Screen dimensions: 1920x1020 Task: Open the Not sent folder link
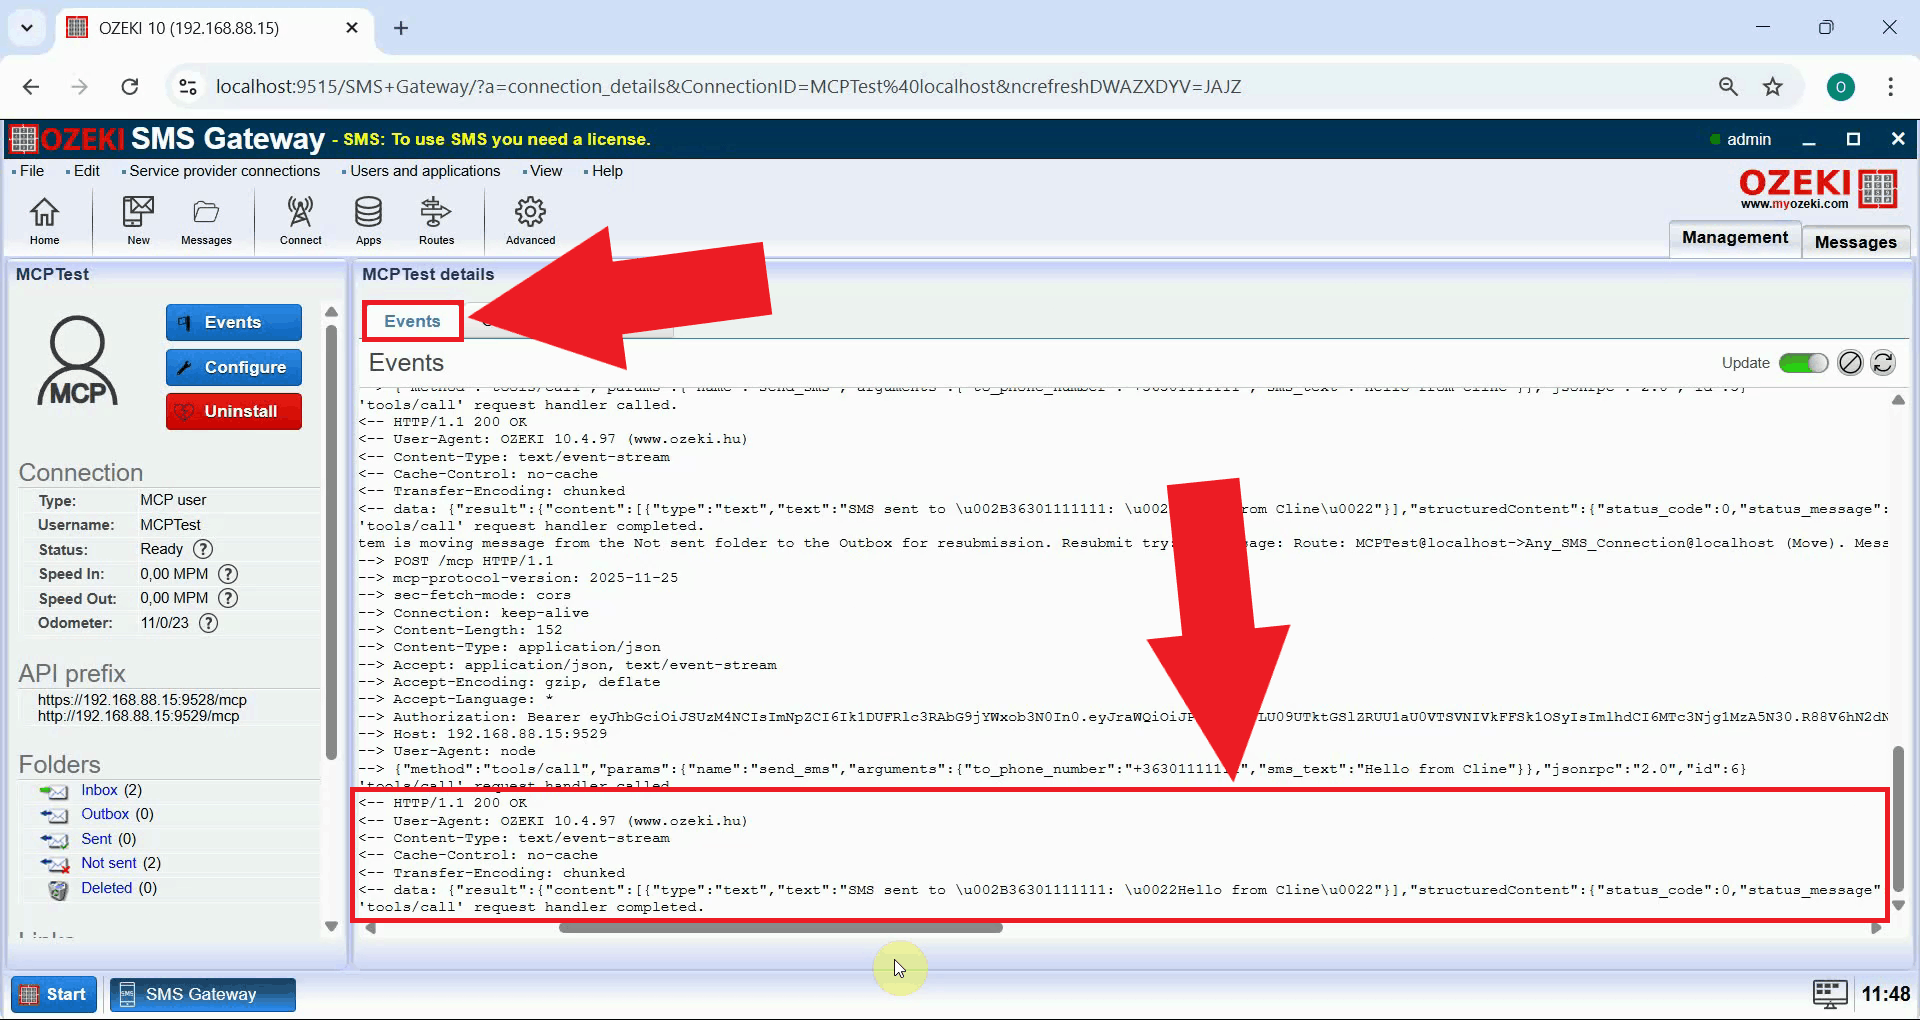(x=109, y=863)
